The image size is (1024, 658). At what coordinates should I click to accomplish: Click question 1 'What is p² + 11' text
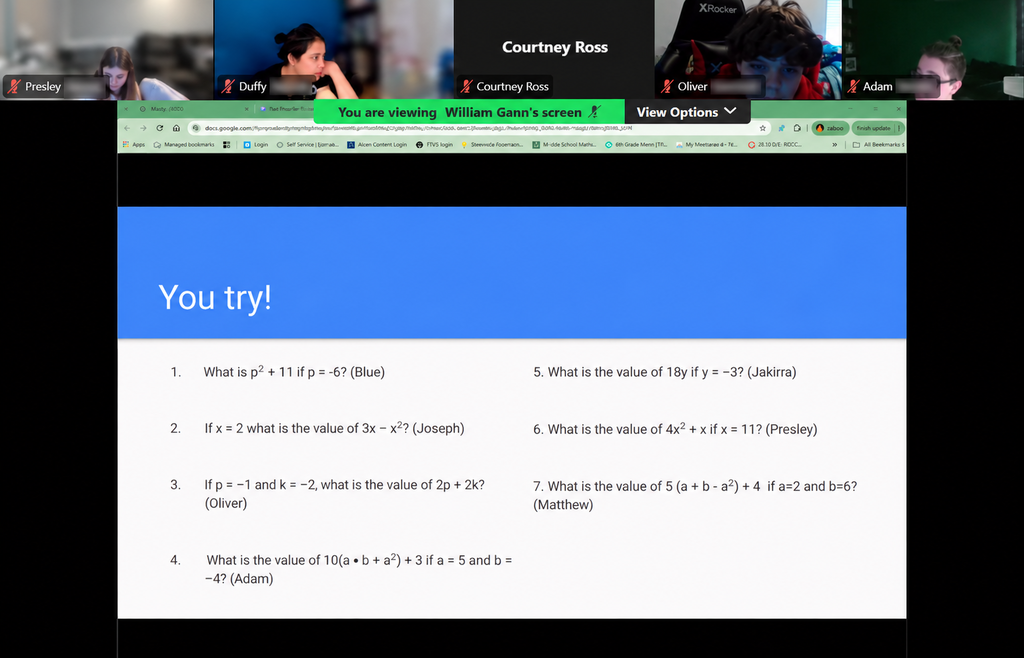[x=294, y=371]
